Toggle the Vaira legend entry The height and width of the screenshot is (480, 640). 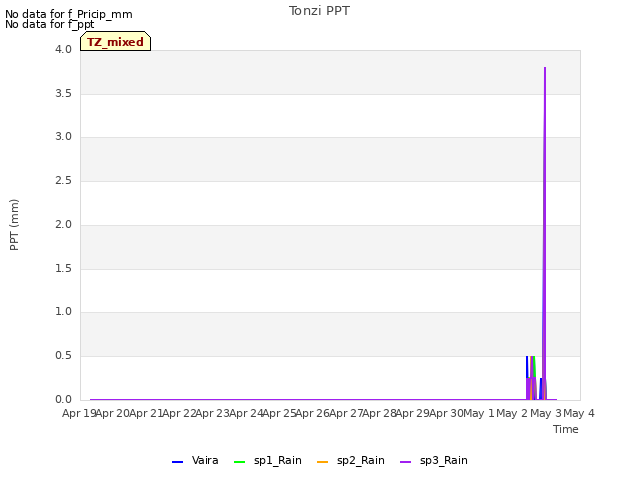tap(195, 460)
